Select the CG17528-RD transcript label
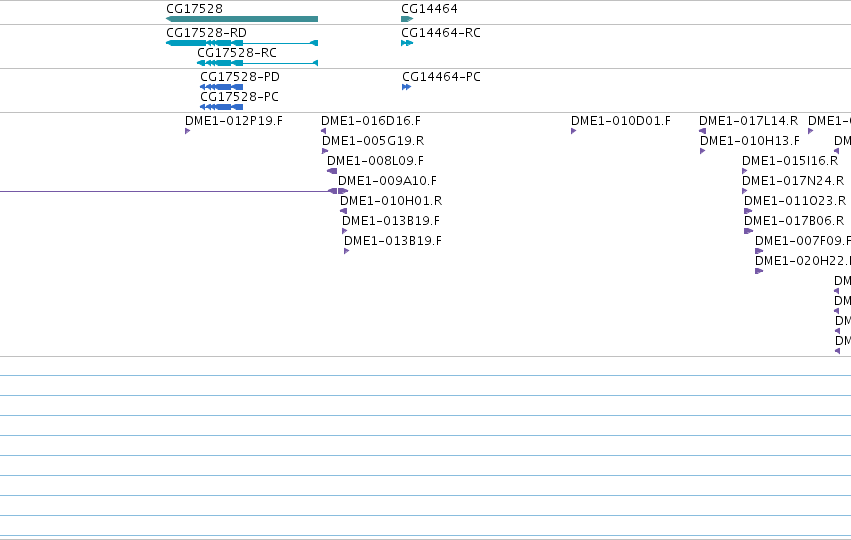 click(x=206, y=33)
